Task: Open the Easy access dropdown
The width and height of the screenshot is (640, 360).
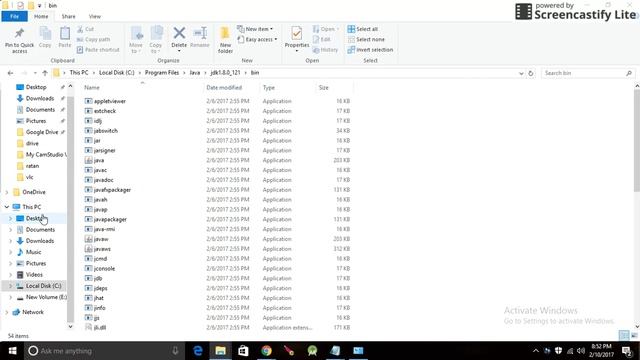Action: point(257,39)
